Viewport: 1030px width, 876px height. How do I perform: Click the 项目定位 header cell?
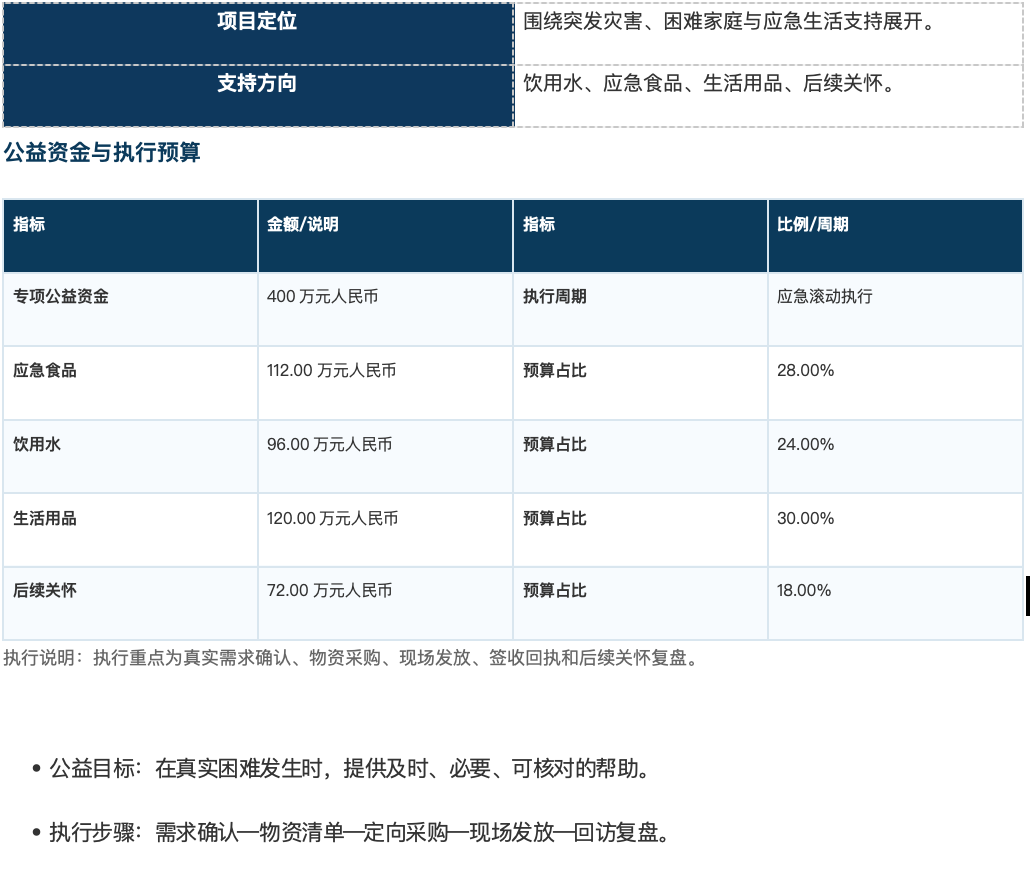(258, 33)
